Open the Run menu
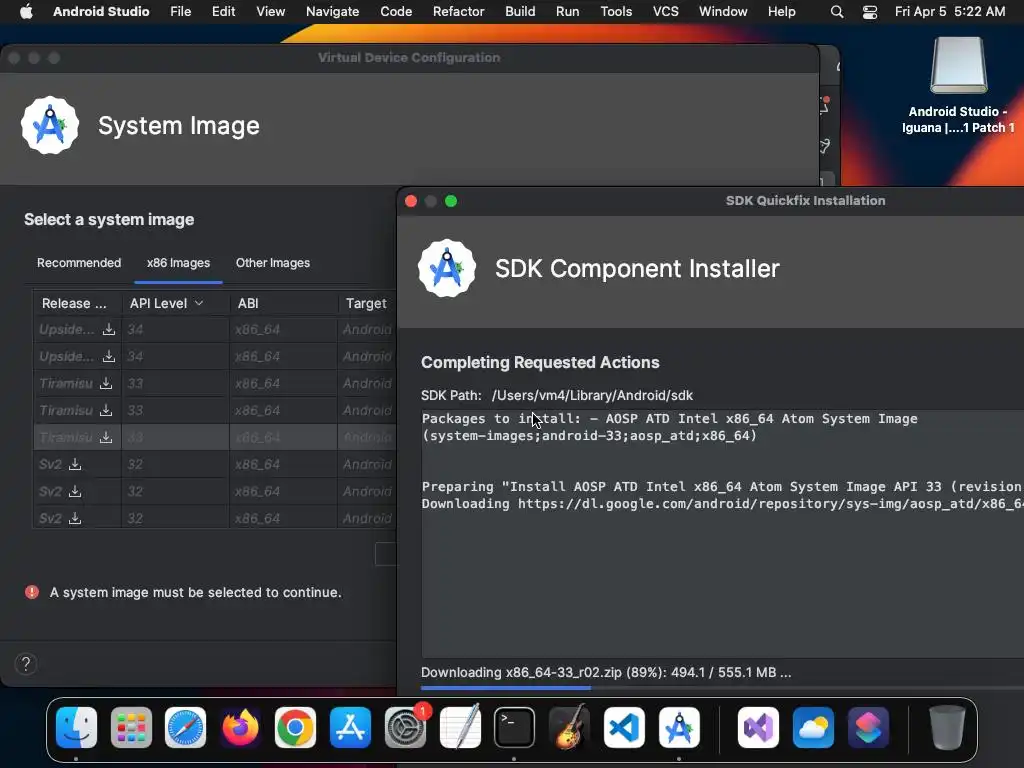Viewport: 1024px width, 768px height. [568, 12]
